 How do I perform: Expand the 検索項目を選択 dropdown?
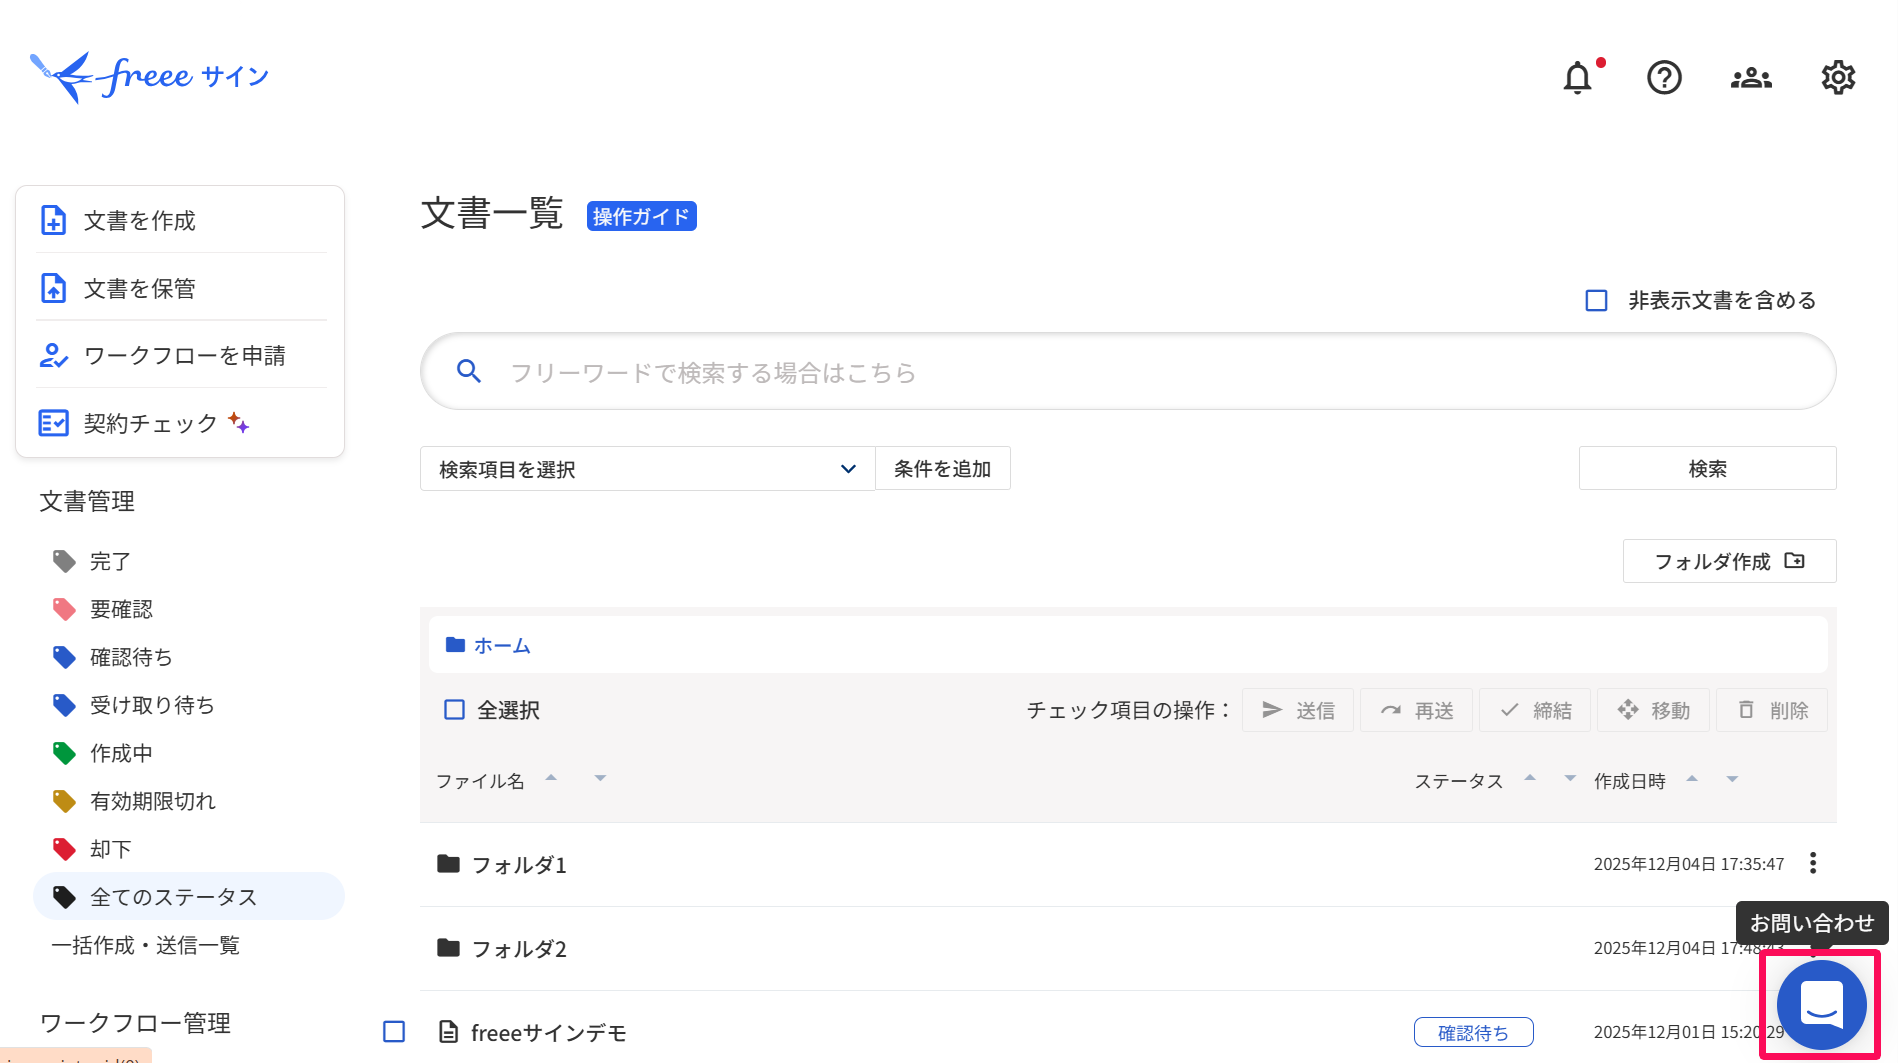[x=647, y=468]
